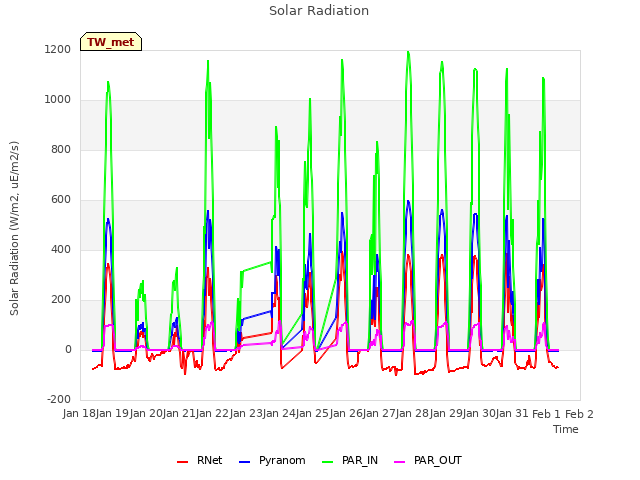Image resolution: width=640 pixels, height=480 pixels.
Task: Click the magenta PAR_OUT legend swatch
Action: click(400, 462)
